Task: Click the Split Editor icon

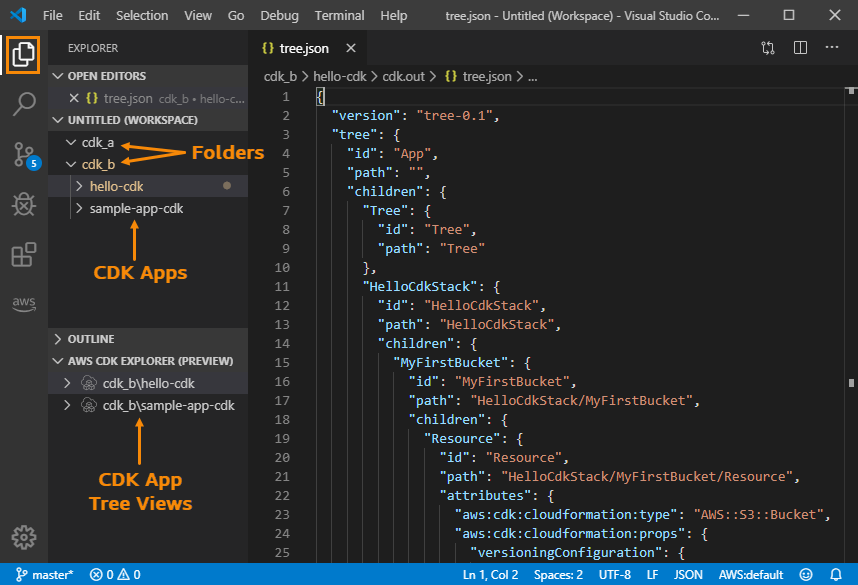Action: tap(800, 48)
